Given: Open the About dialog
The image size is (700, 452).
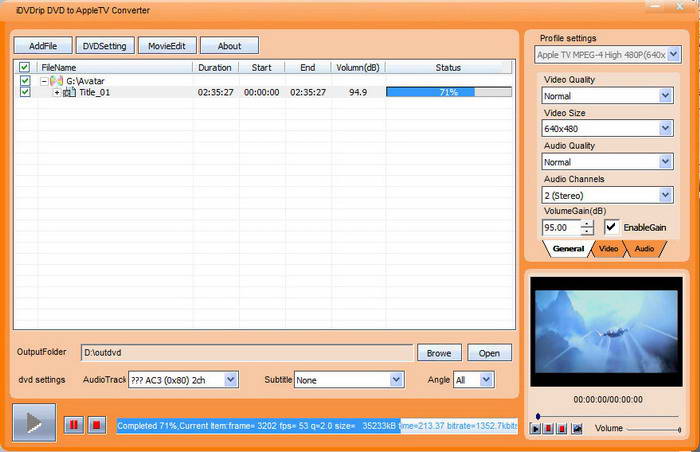Looking at the screenshot, I should coord(229,46).
